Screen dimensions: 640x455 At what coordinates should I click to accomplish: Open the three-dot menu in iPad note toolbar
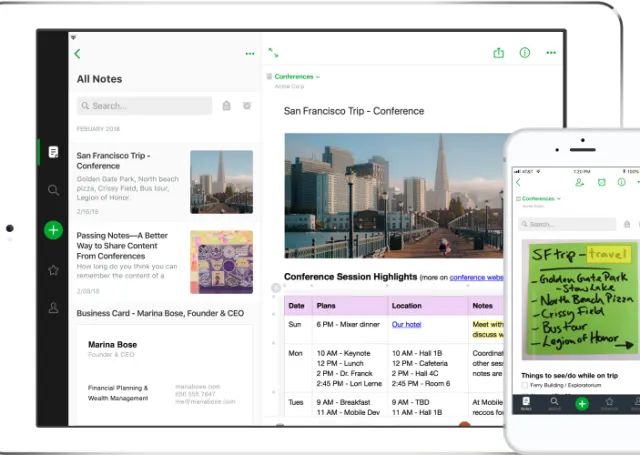pos(551,53)
